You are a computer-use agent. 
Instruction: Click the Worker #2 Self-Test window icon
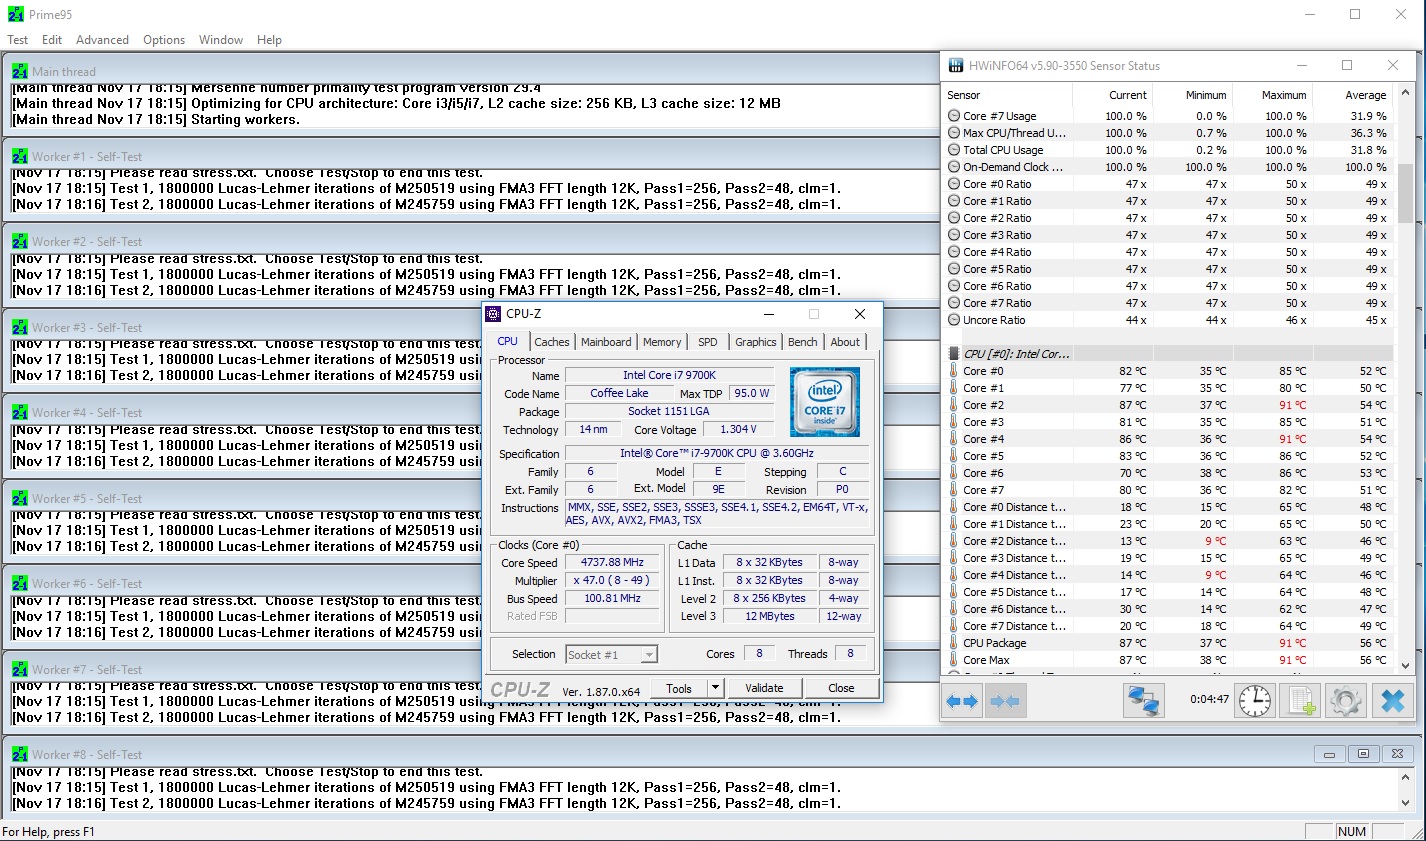20,241
